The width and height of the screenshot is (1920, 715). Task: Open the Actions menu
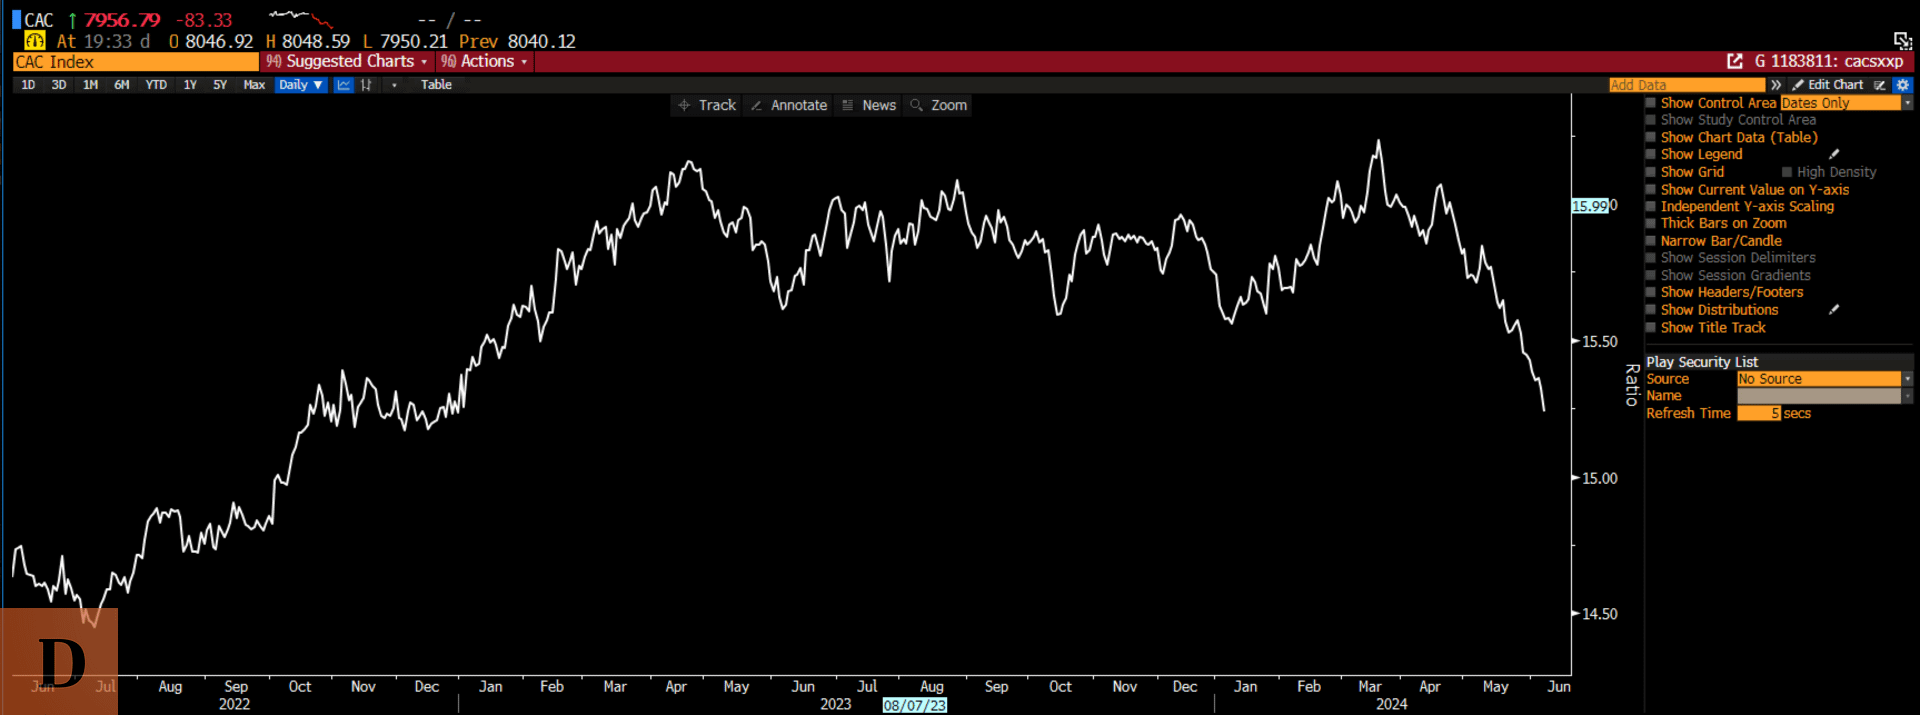point(485,62)
